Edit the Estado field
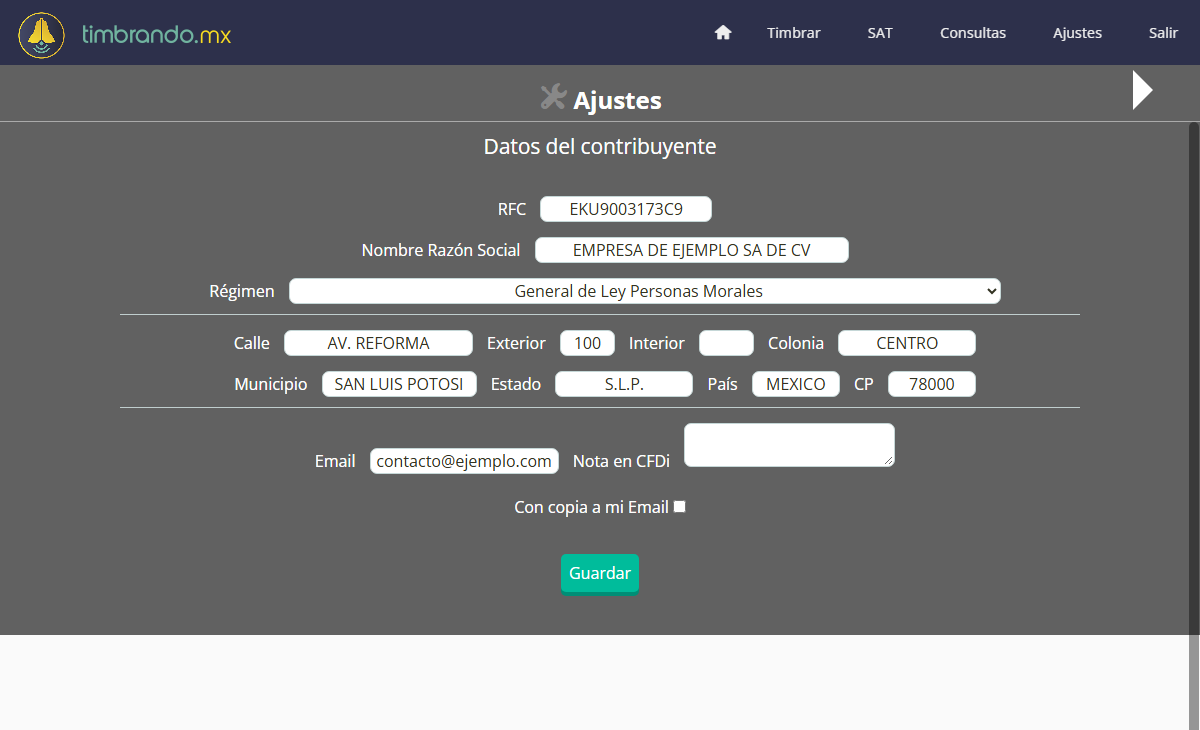1200x730 pixels. (x=624, y=384)
